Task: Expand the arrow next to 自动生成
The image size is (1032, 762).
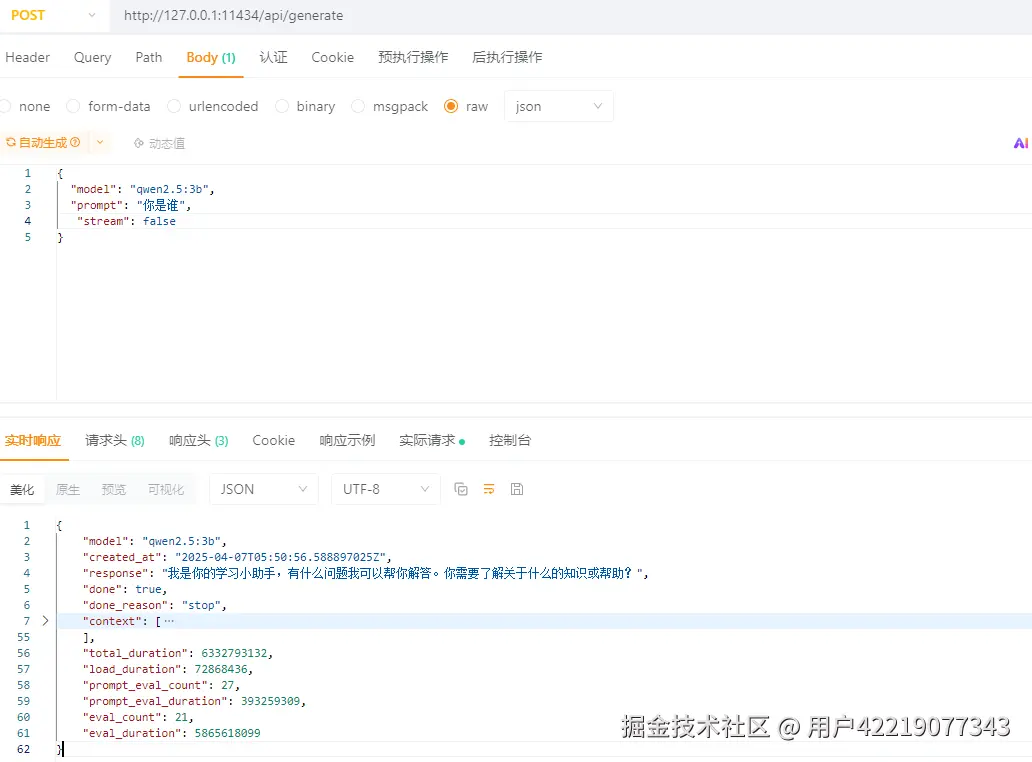Action: [99, 142]
